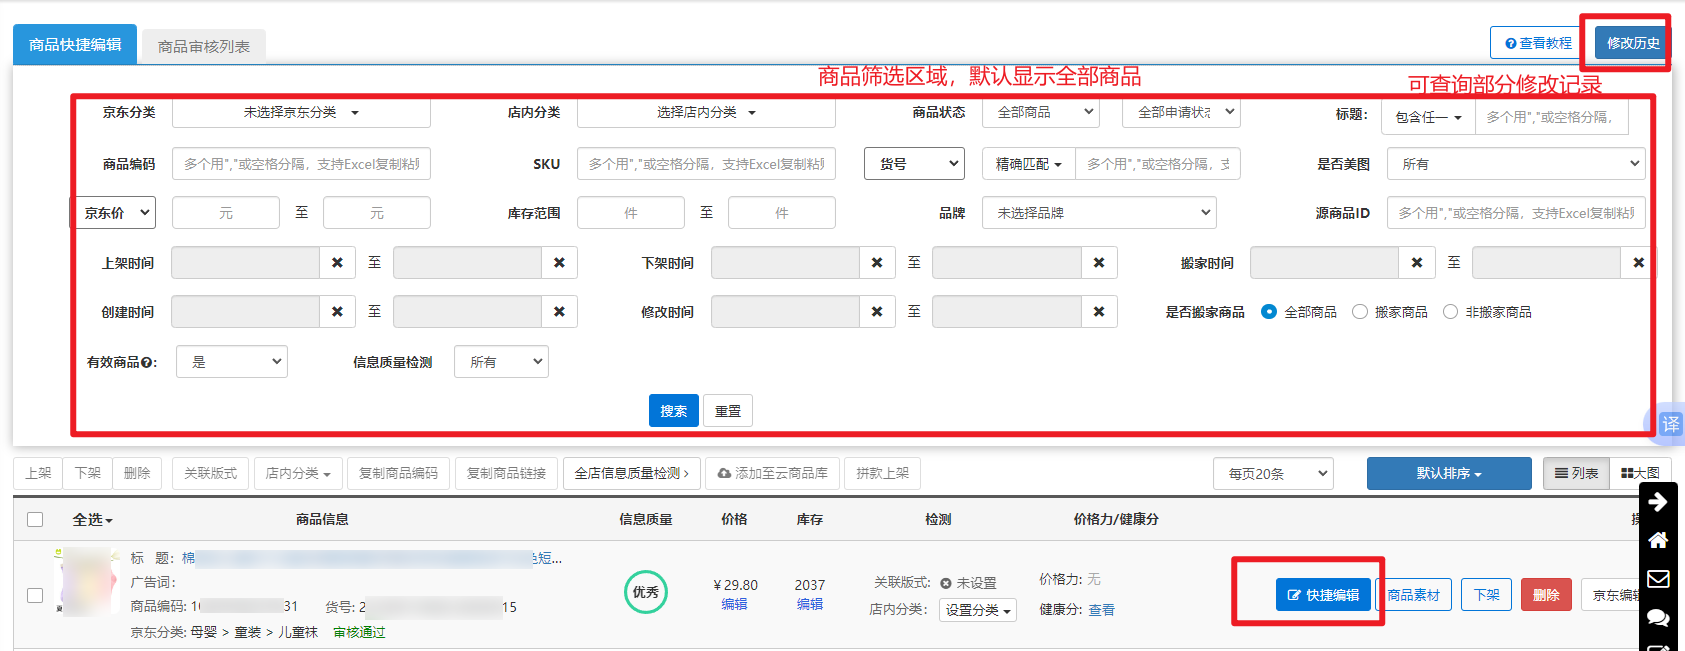
Task: Click the home icon in the right sidebar
Action: pos(1657,540)
